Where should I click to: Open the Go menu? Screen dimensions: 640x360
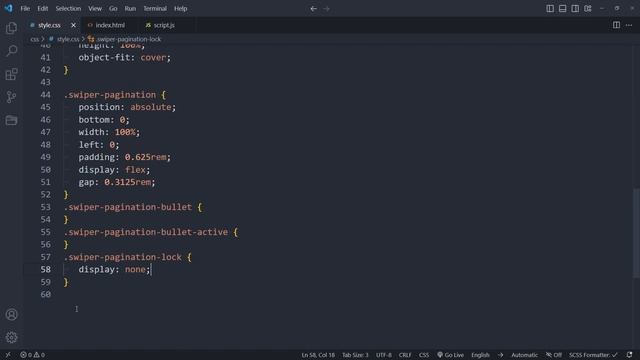tap(113, 9)
